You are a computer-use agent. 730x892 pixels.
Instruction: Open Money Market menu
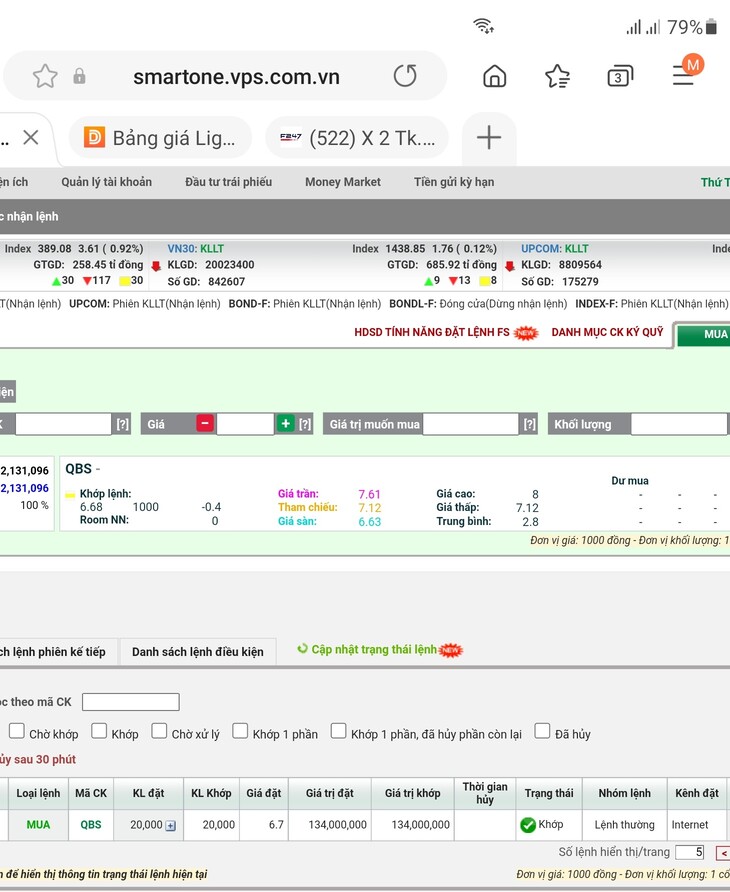coord(343,182)
